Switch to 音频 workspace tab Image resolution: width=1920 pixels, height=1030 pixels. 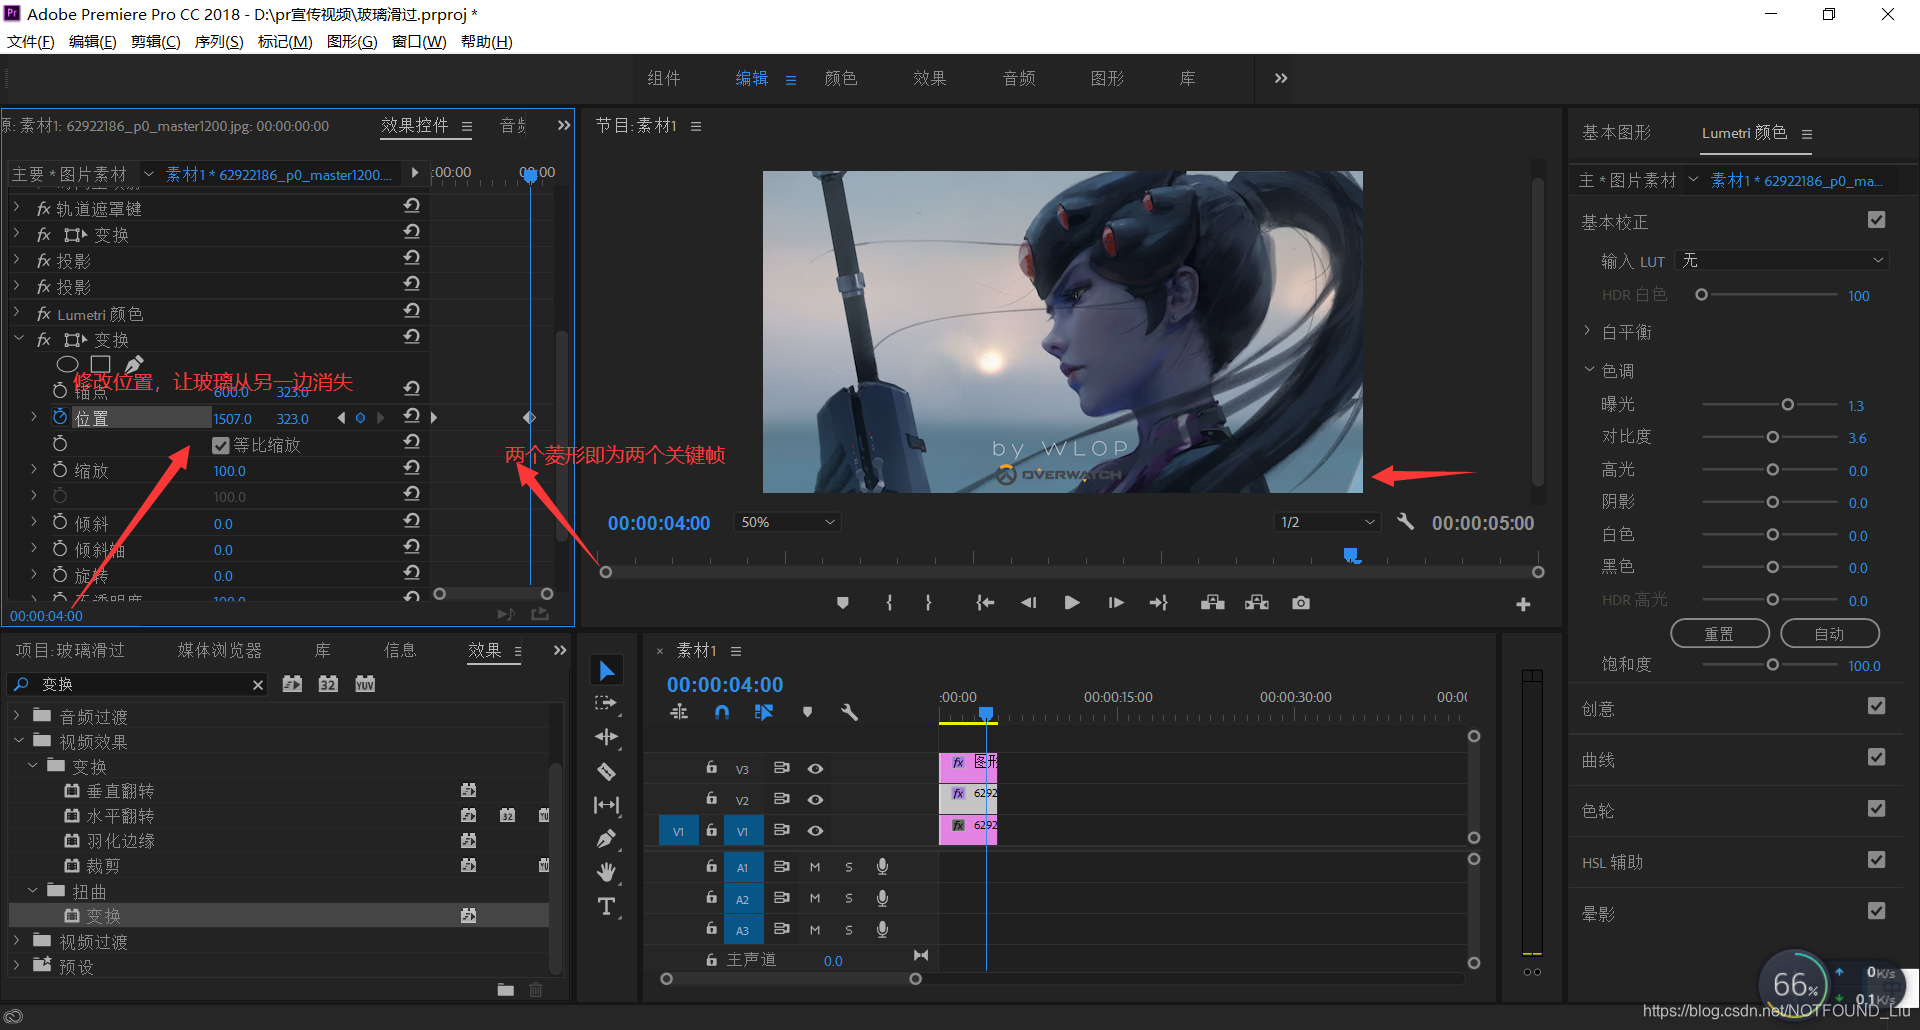[1019, 78]
